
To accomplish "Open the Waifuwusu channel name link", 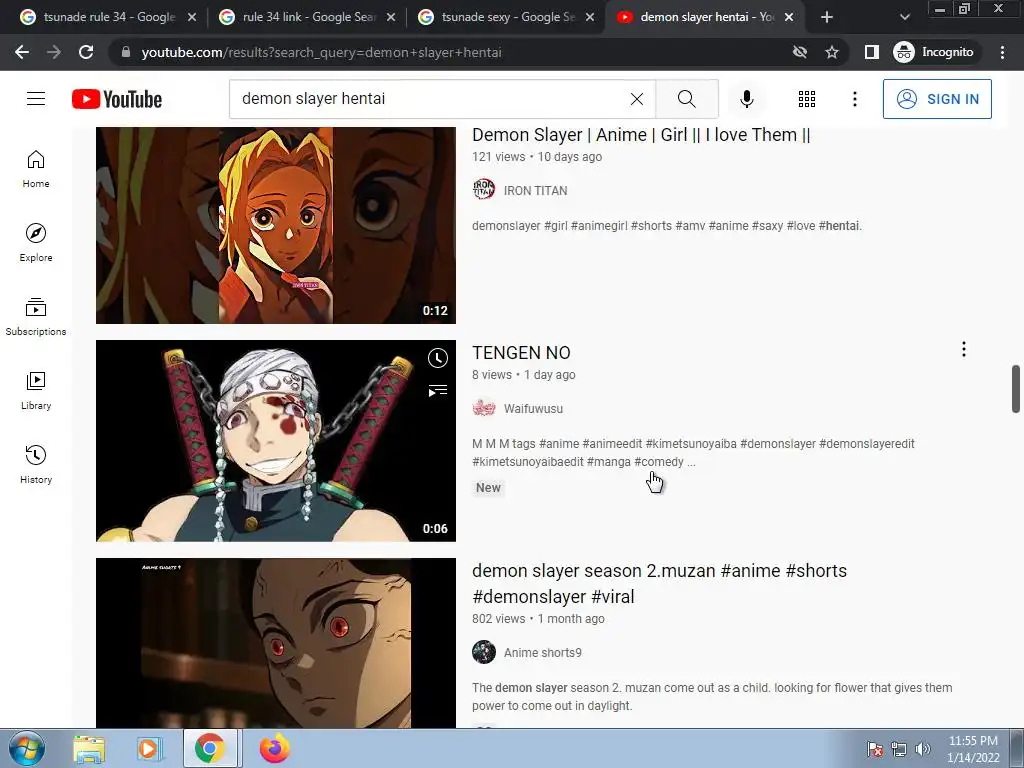I will point(533,409).
